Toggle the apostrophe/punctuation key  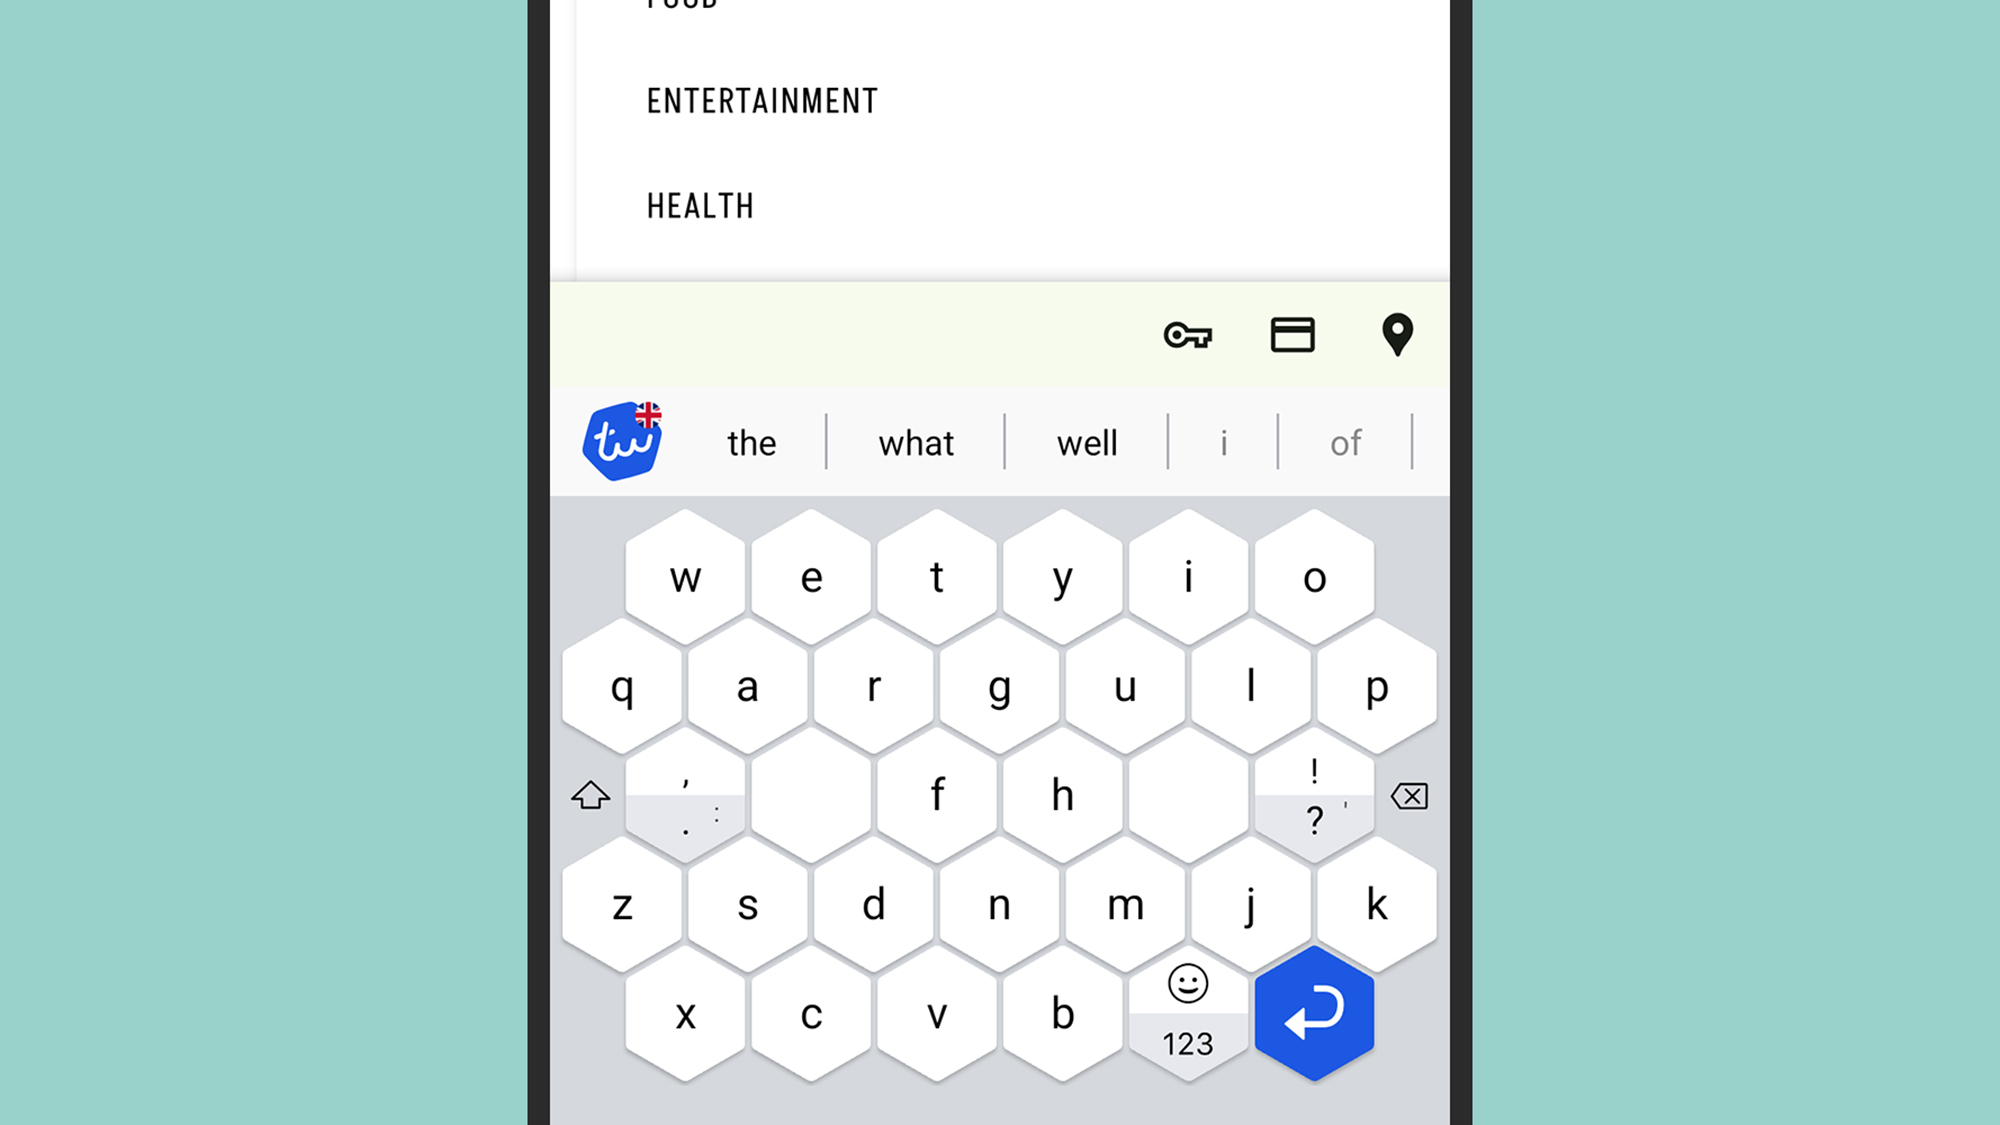pos(684,794)
